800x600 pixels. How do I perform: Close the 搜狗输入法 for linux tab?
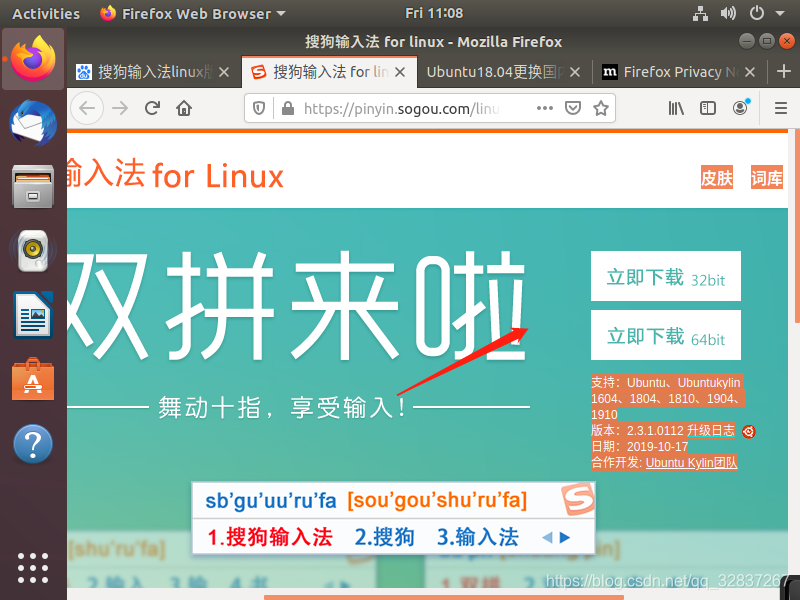coord(400,72)
